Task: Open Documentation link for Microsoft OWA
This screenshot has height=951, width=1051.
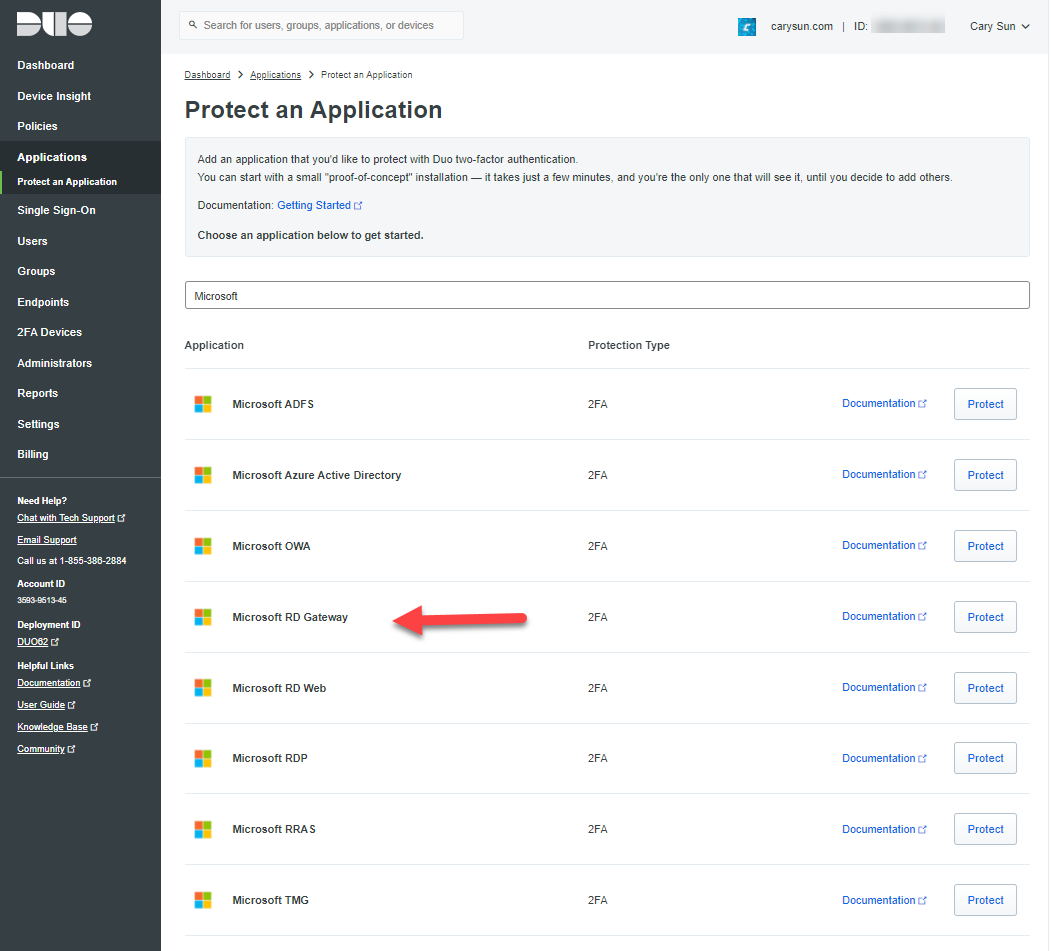Action: click(x=885, y=546)
